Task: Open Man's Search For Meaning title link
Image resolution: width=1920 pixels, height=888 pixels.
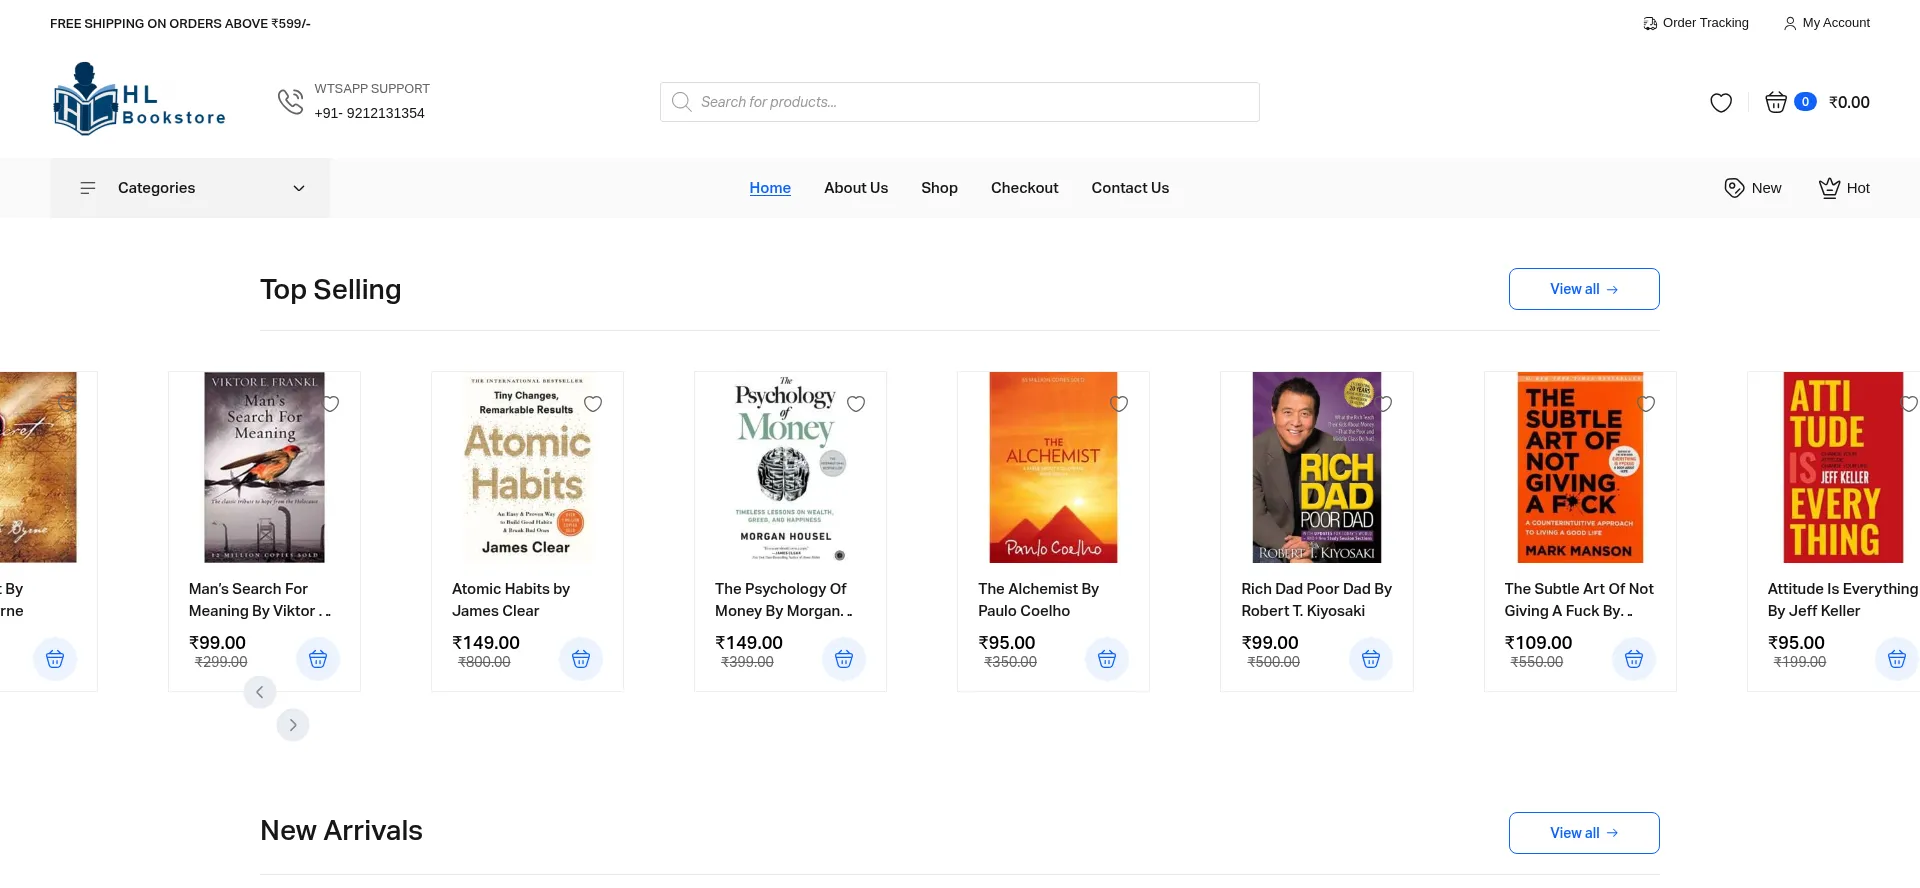Action: pos(260,600)
